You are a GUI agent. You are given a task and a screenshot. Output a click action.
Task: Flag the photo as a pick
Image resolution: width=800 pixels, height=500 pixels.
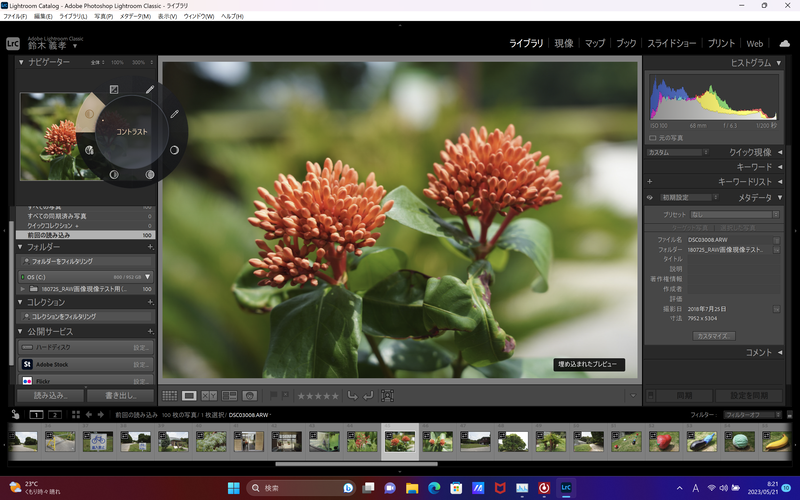[x=273, y=395]
